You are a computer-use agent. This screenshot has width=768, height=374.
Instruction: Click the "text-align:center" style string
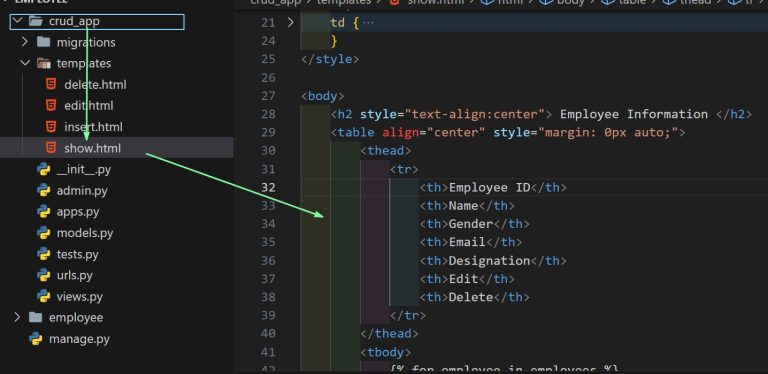[475, 115]
